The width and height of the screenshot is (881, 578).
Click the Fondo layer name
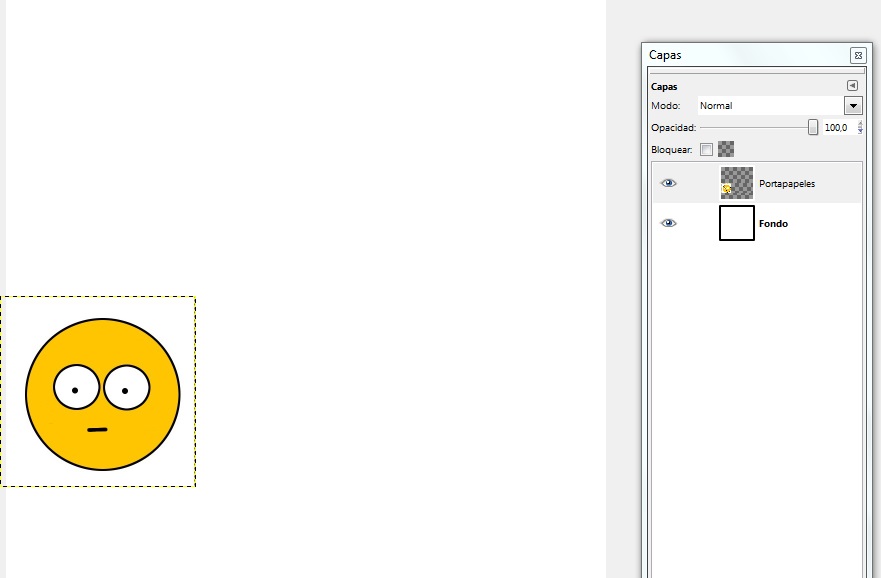(x=773, y=224)
